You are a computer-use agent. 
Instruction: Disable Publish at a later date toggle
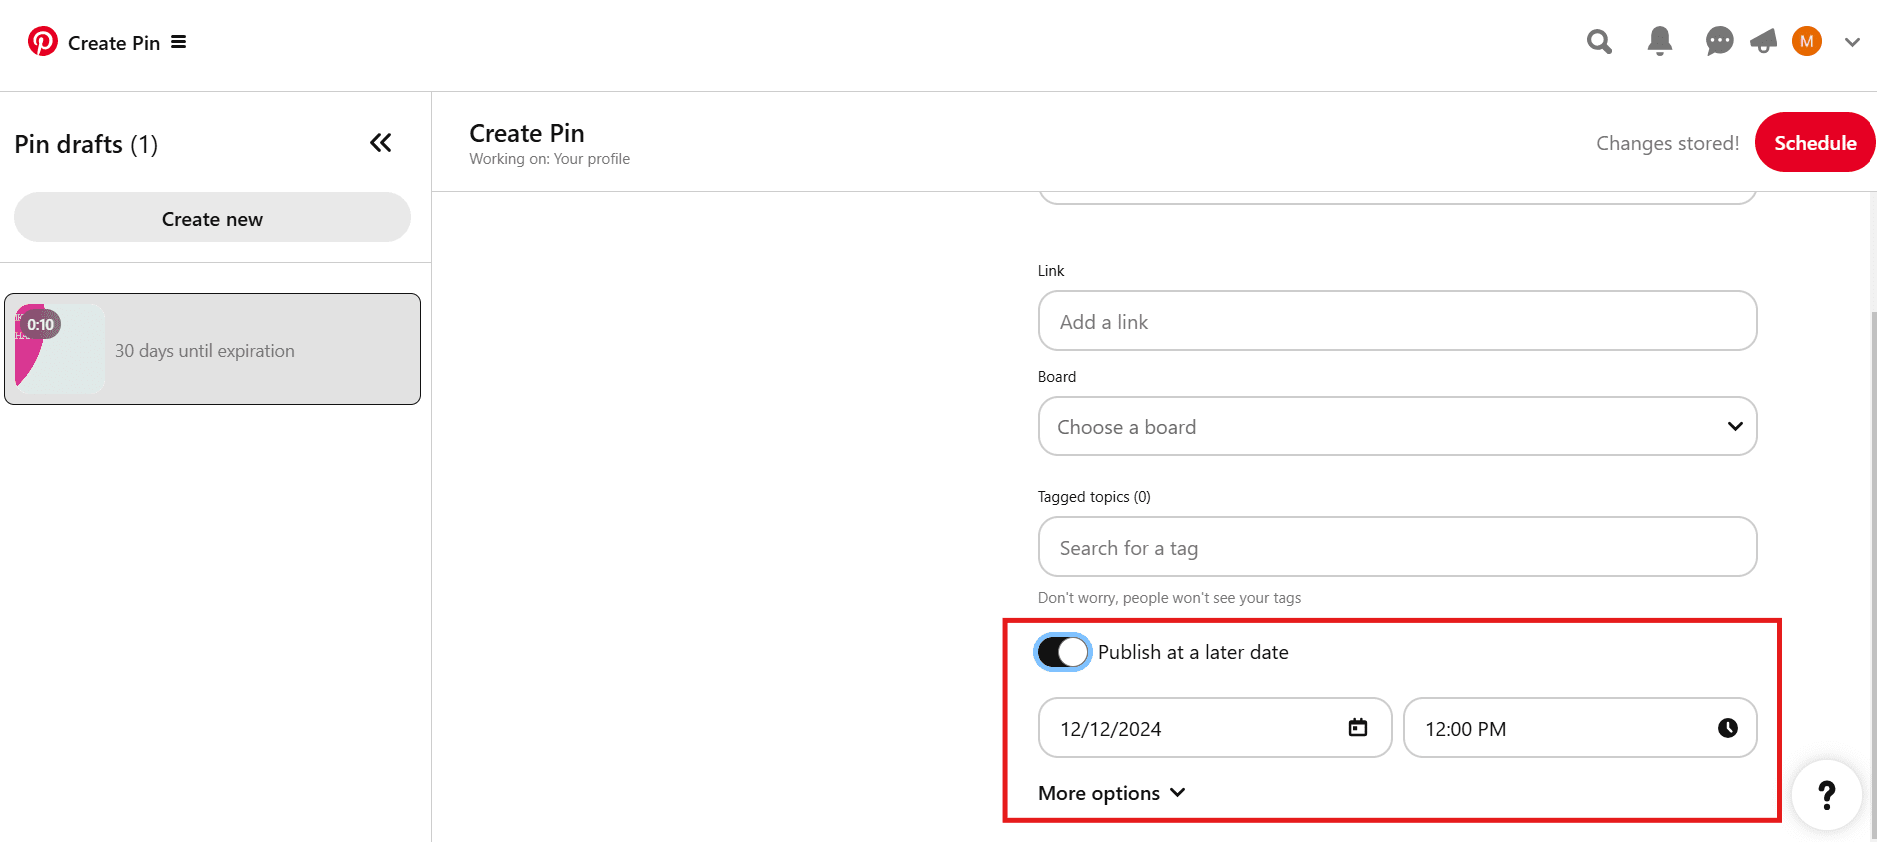1062,652
